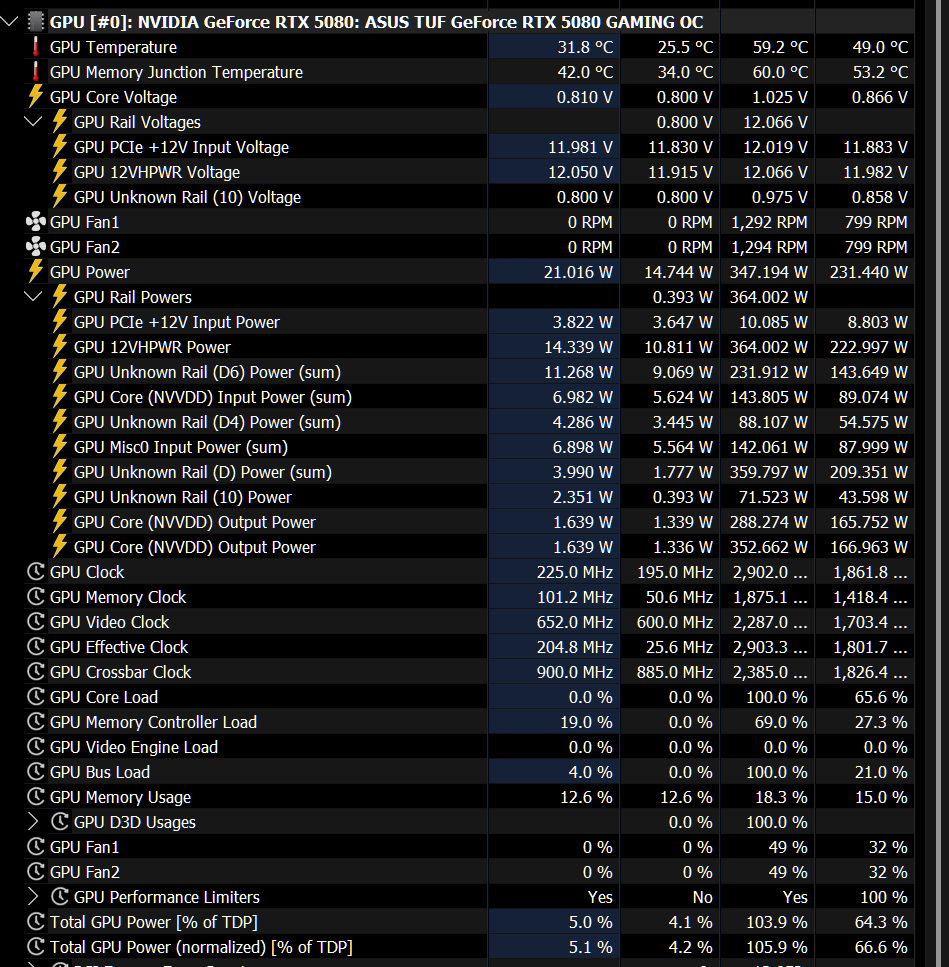Select the GPU Misc0 Input Power (sum) row
This screenshot has height=967, width=949.
[x=180, y=447]
